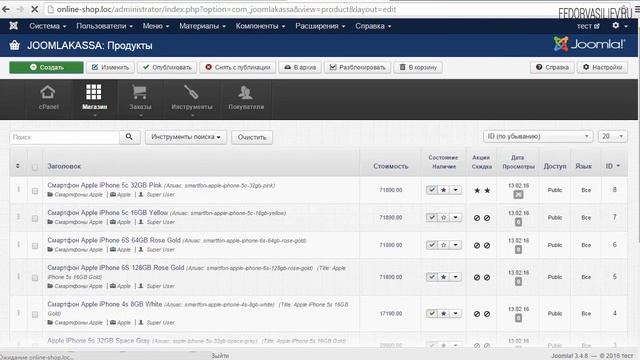The height and width of the screenshot is (360, 640).
Task: Focus the Поиск search field
Action: coord(64,137)
